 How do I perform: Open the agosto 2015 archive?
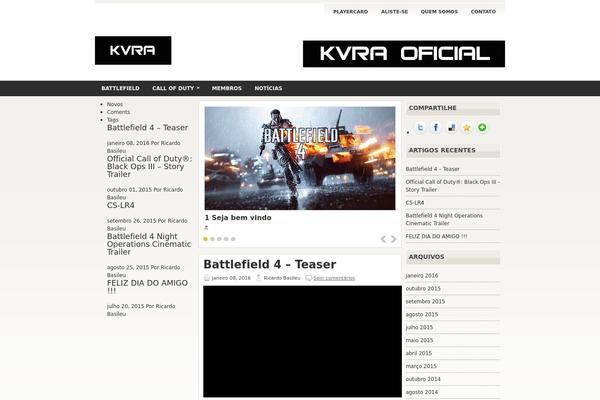tap(422, 314)
